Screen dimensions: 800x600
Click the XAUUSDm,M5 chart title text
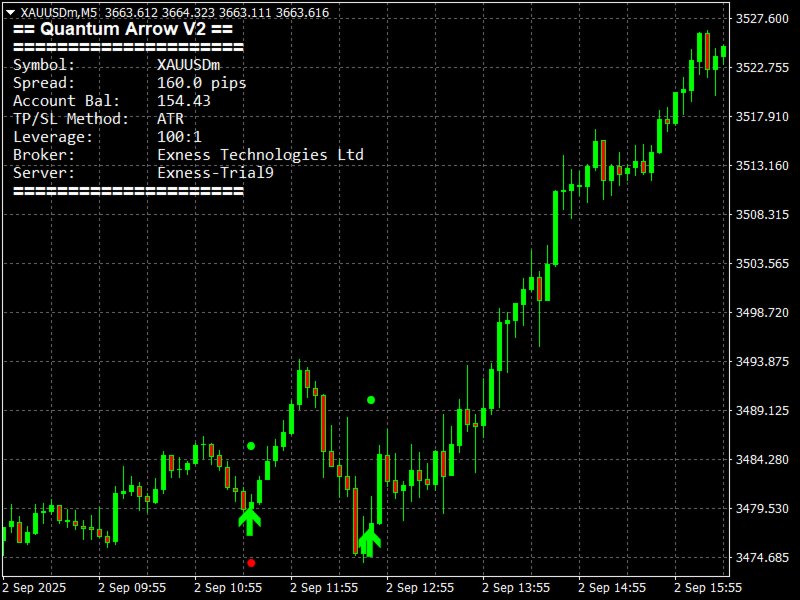tap(59, 12)
